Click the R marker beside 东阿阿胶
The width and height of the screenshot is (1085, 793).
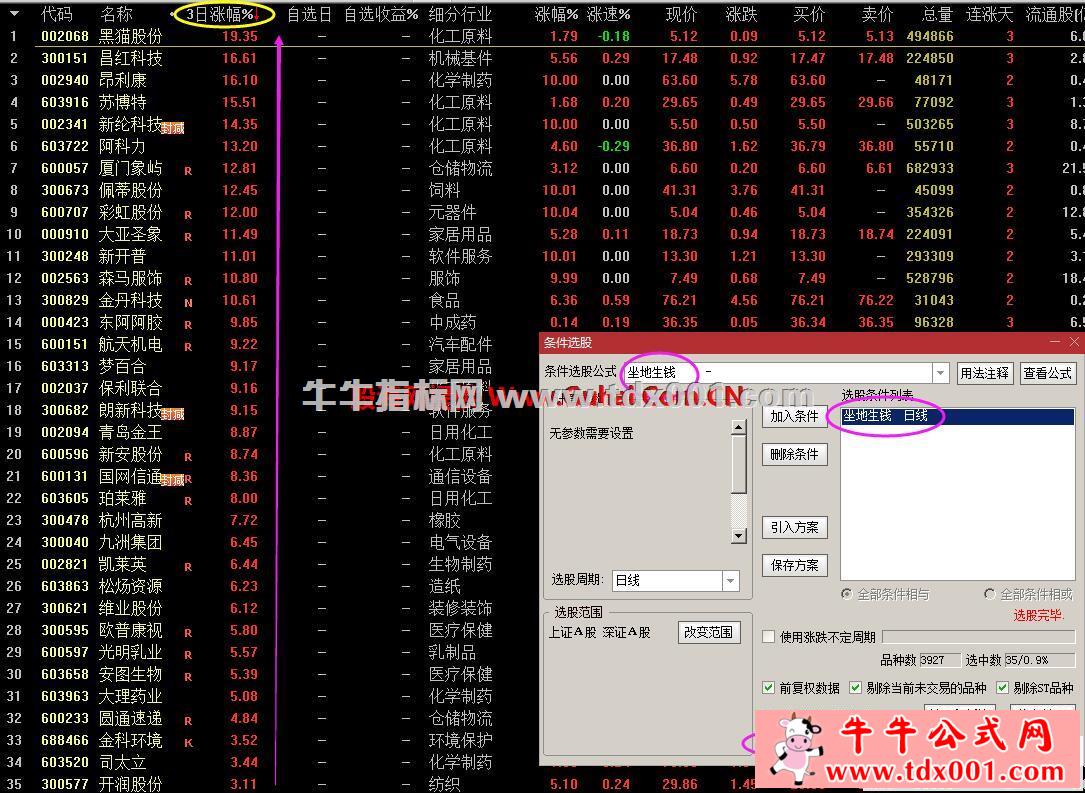click(x=188, y=325)
